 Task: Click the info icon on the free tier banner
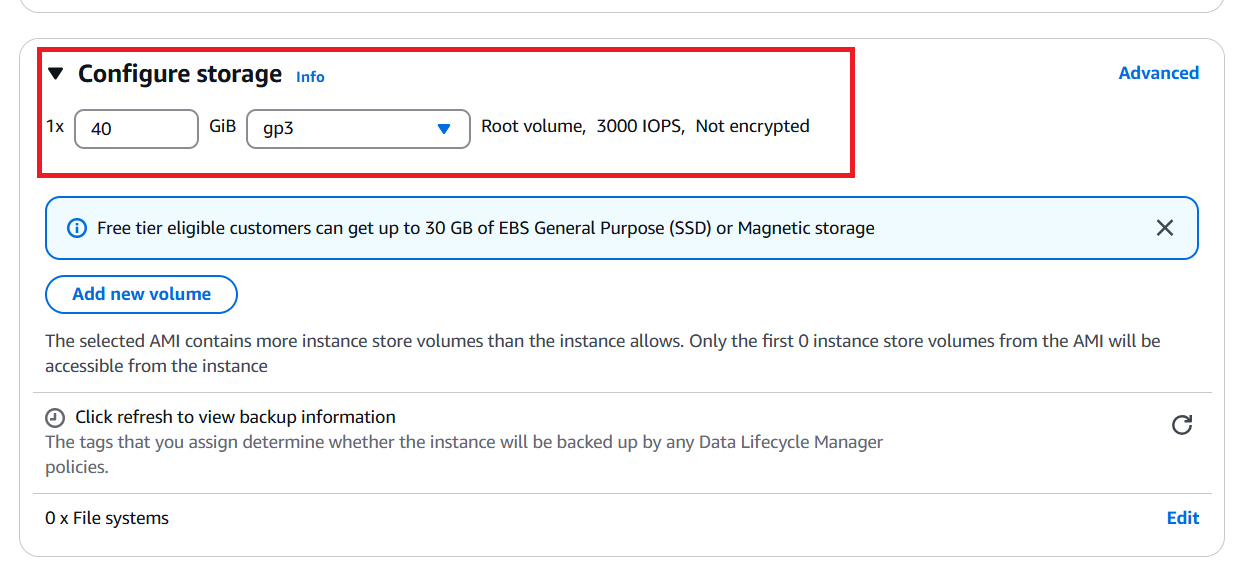tap(78, 228)
